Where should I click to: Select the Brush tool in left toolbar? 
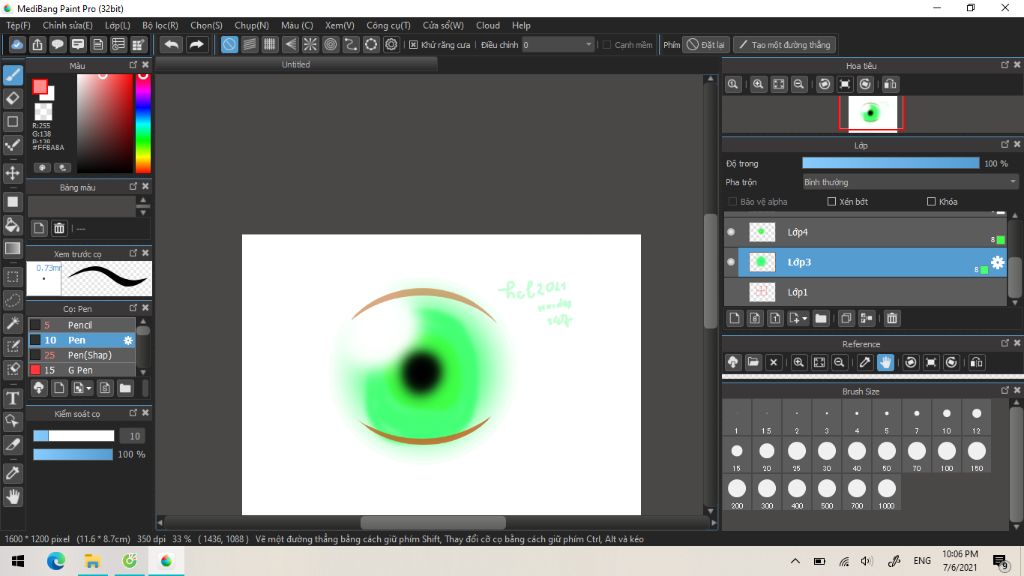coord(12,75)
